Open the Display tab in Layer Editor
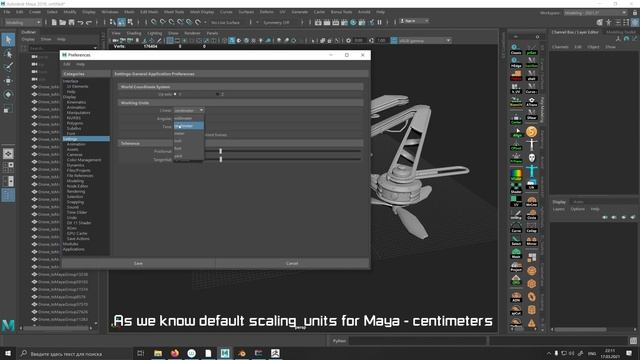Screen dimensions: 640x360 pyautogui.click(x=559, y=202)
